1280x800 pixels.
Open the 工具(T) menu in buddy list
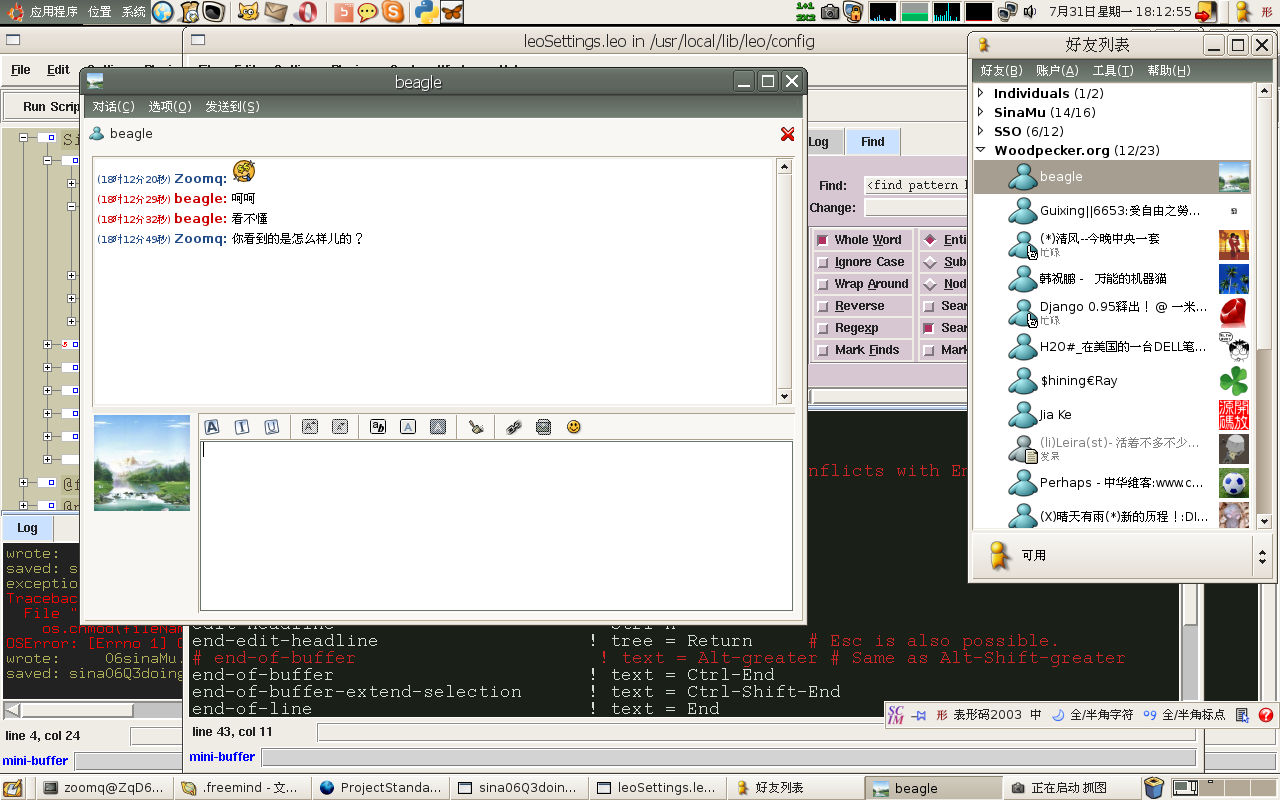click(x=1112, y=70)
